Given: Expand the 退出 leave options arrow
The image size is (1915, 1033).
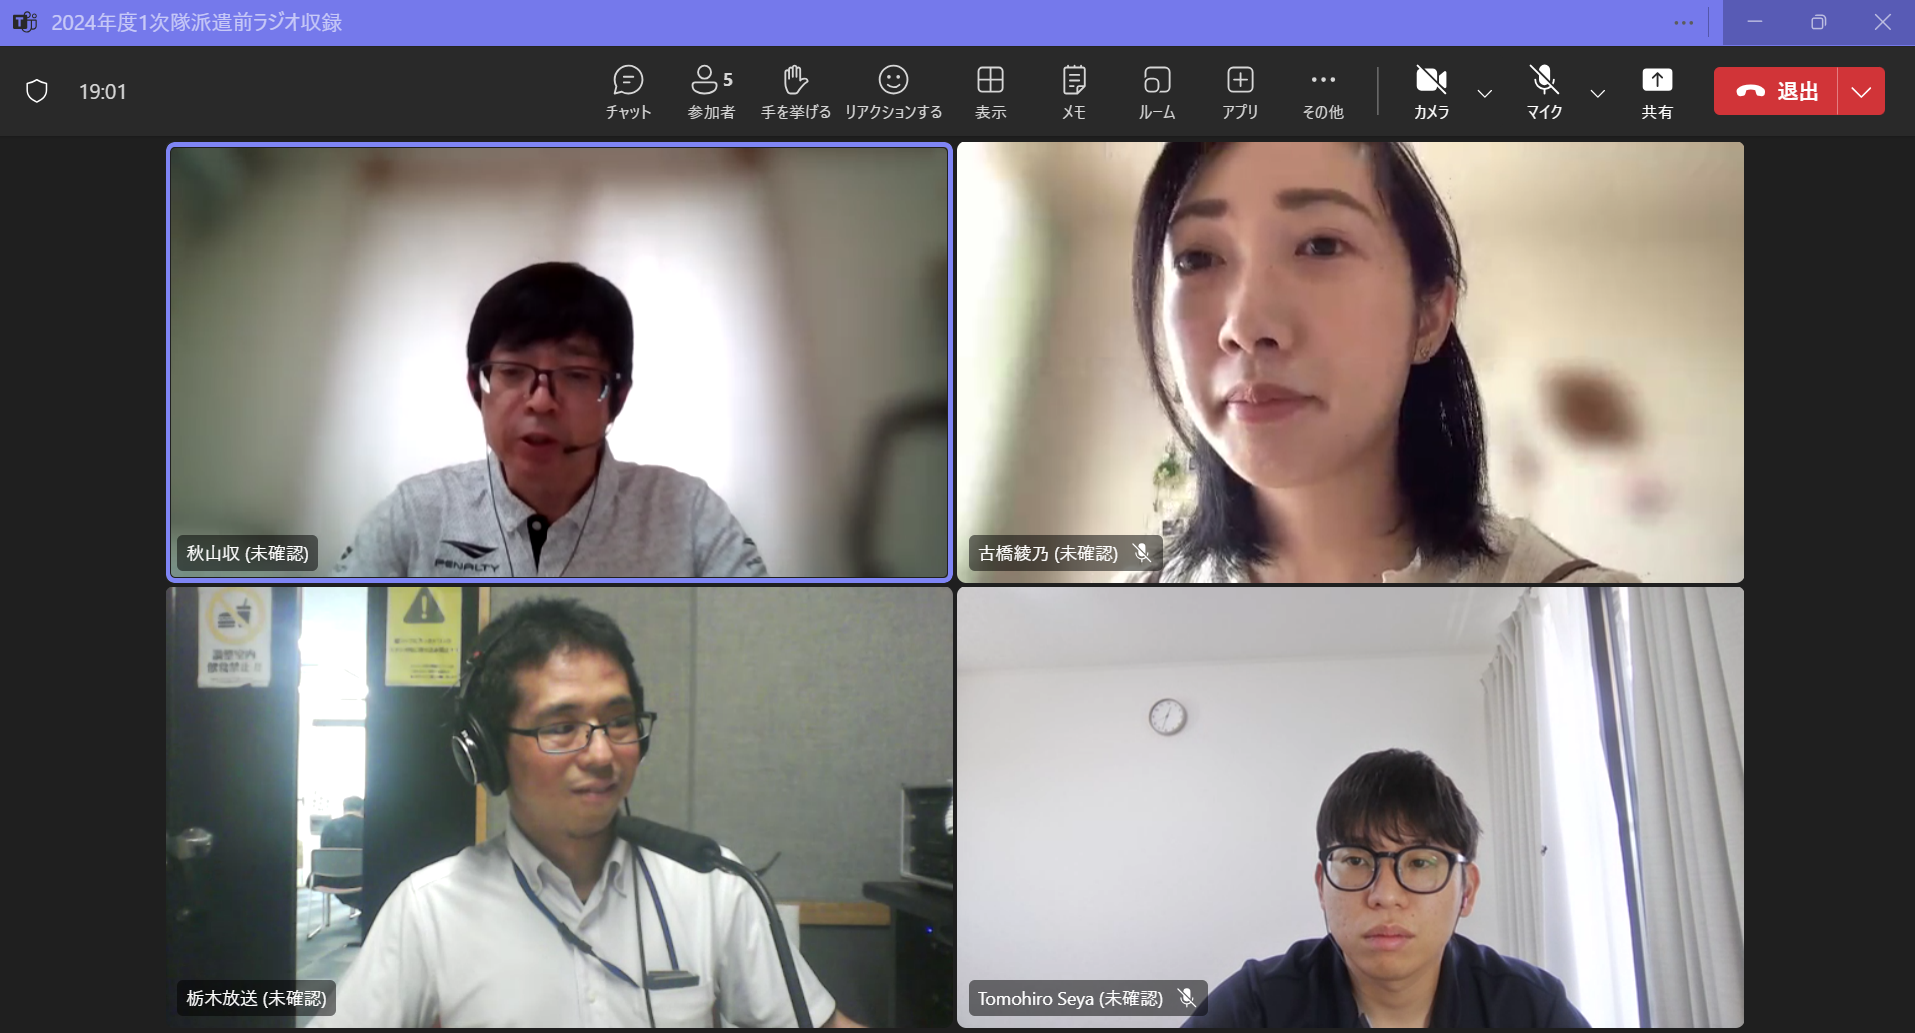Looking at the screenshot, I should (x=1861, y=92).
